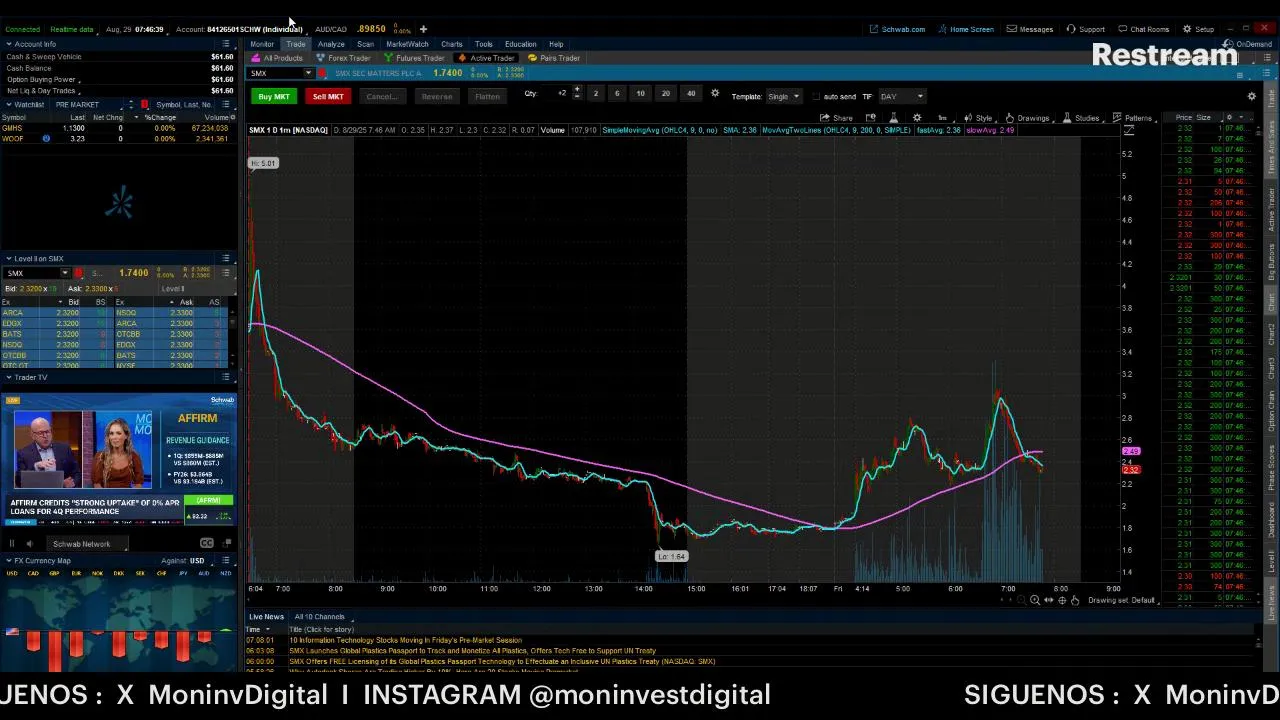Select the GMHS row in watchlist
Image resolution: width=1280 pixels, height=720 pixels.
117,128
